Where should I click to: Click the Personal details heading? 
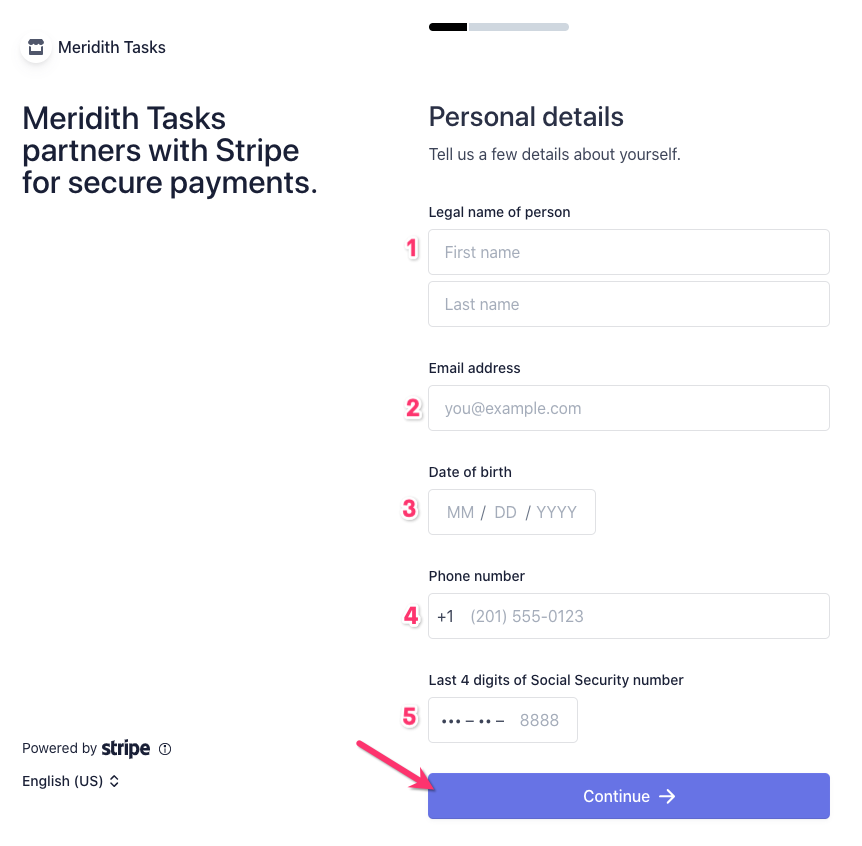coord(526,117)
